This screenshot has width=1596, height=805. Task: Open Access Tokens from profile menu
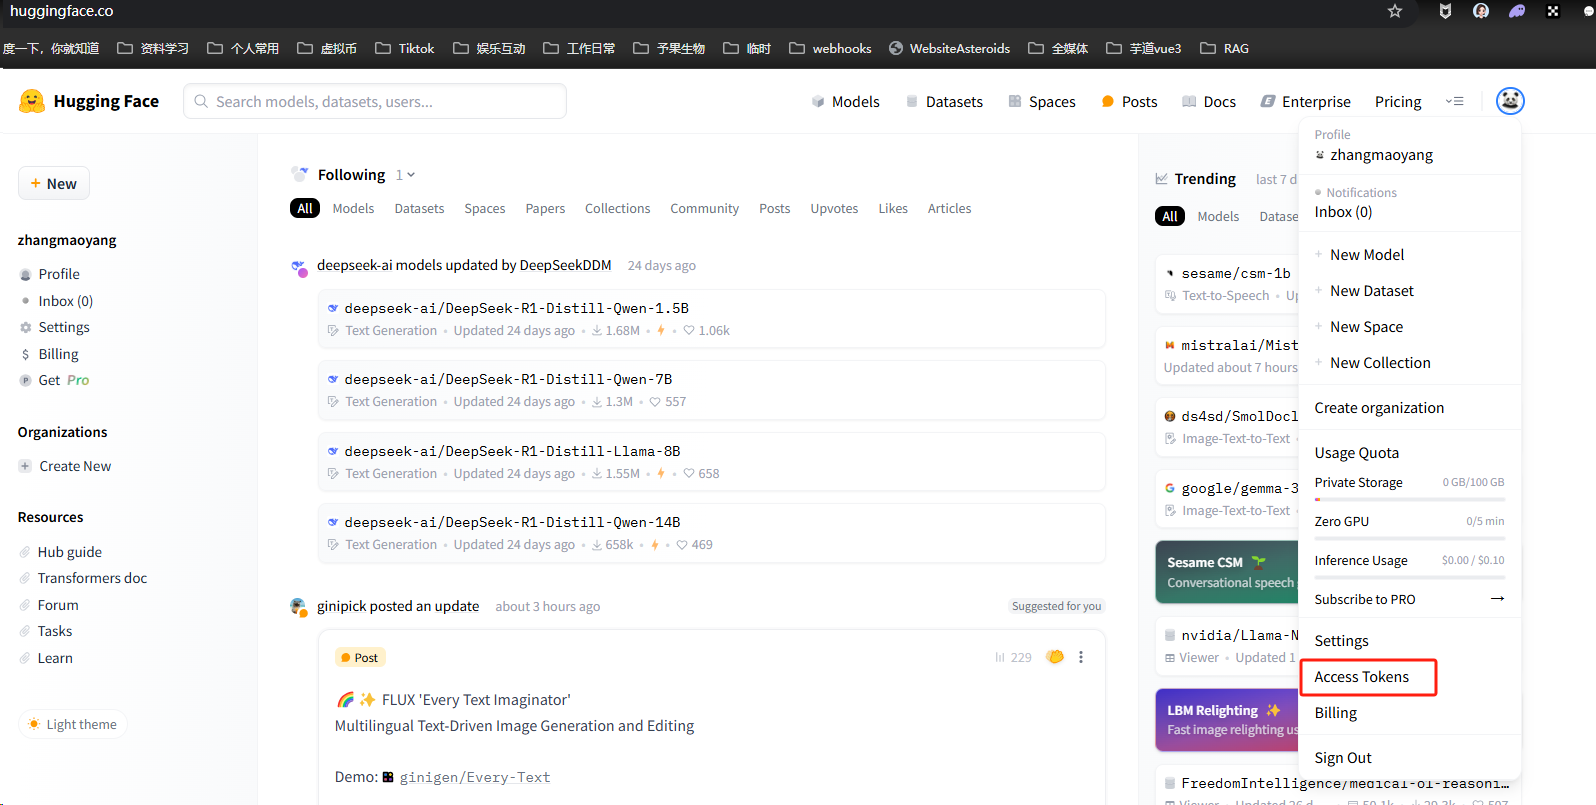pos(1361,677)
